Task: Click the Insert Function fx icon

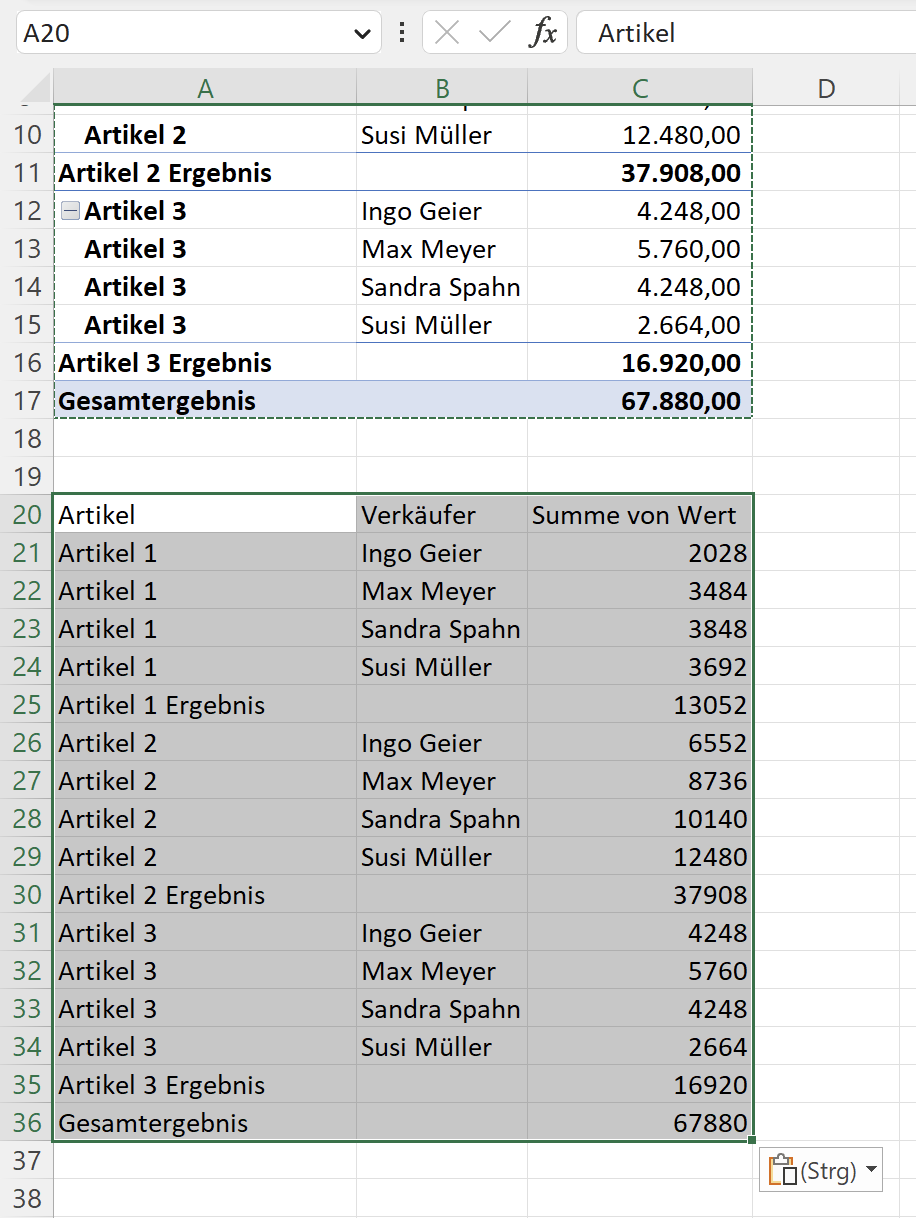Action: 543,33
